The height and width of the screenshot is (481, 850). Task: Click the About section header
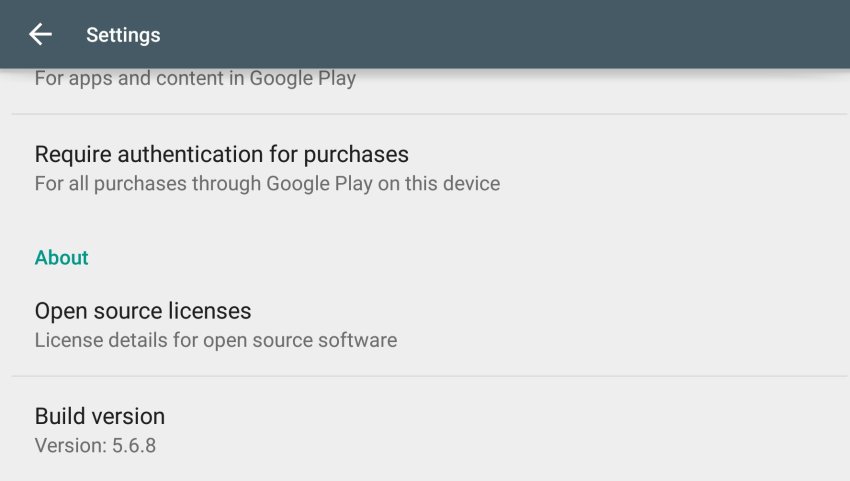click(x=62, y=258)
